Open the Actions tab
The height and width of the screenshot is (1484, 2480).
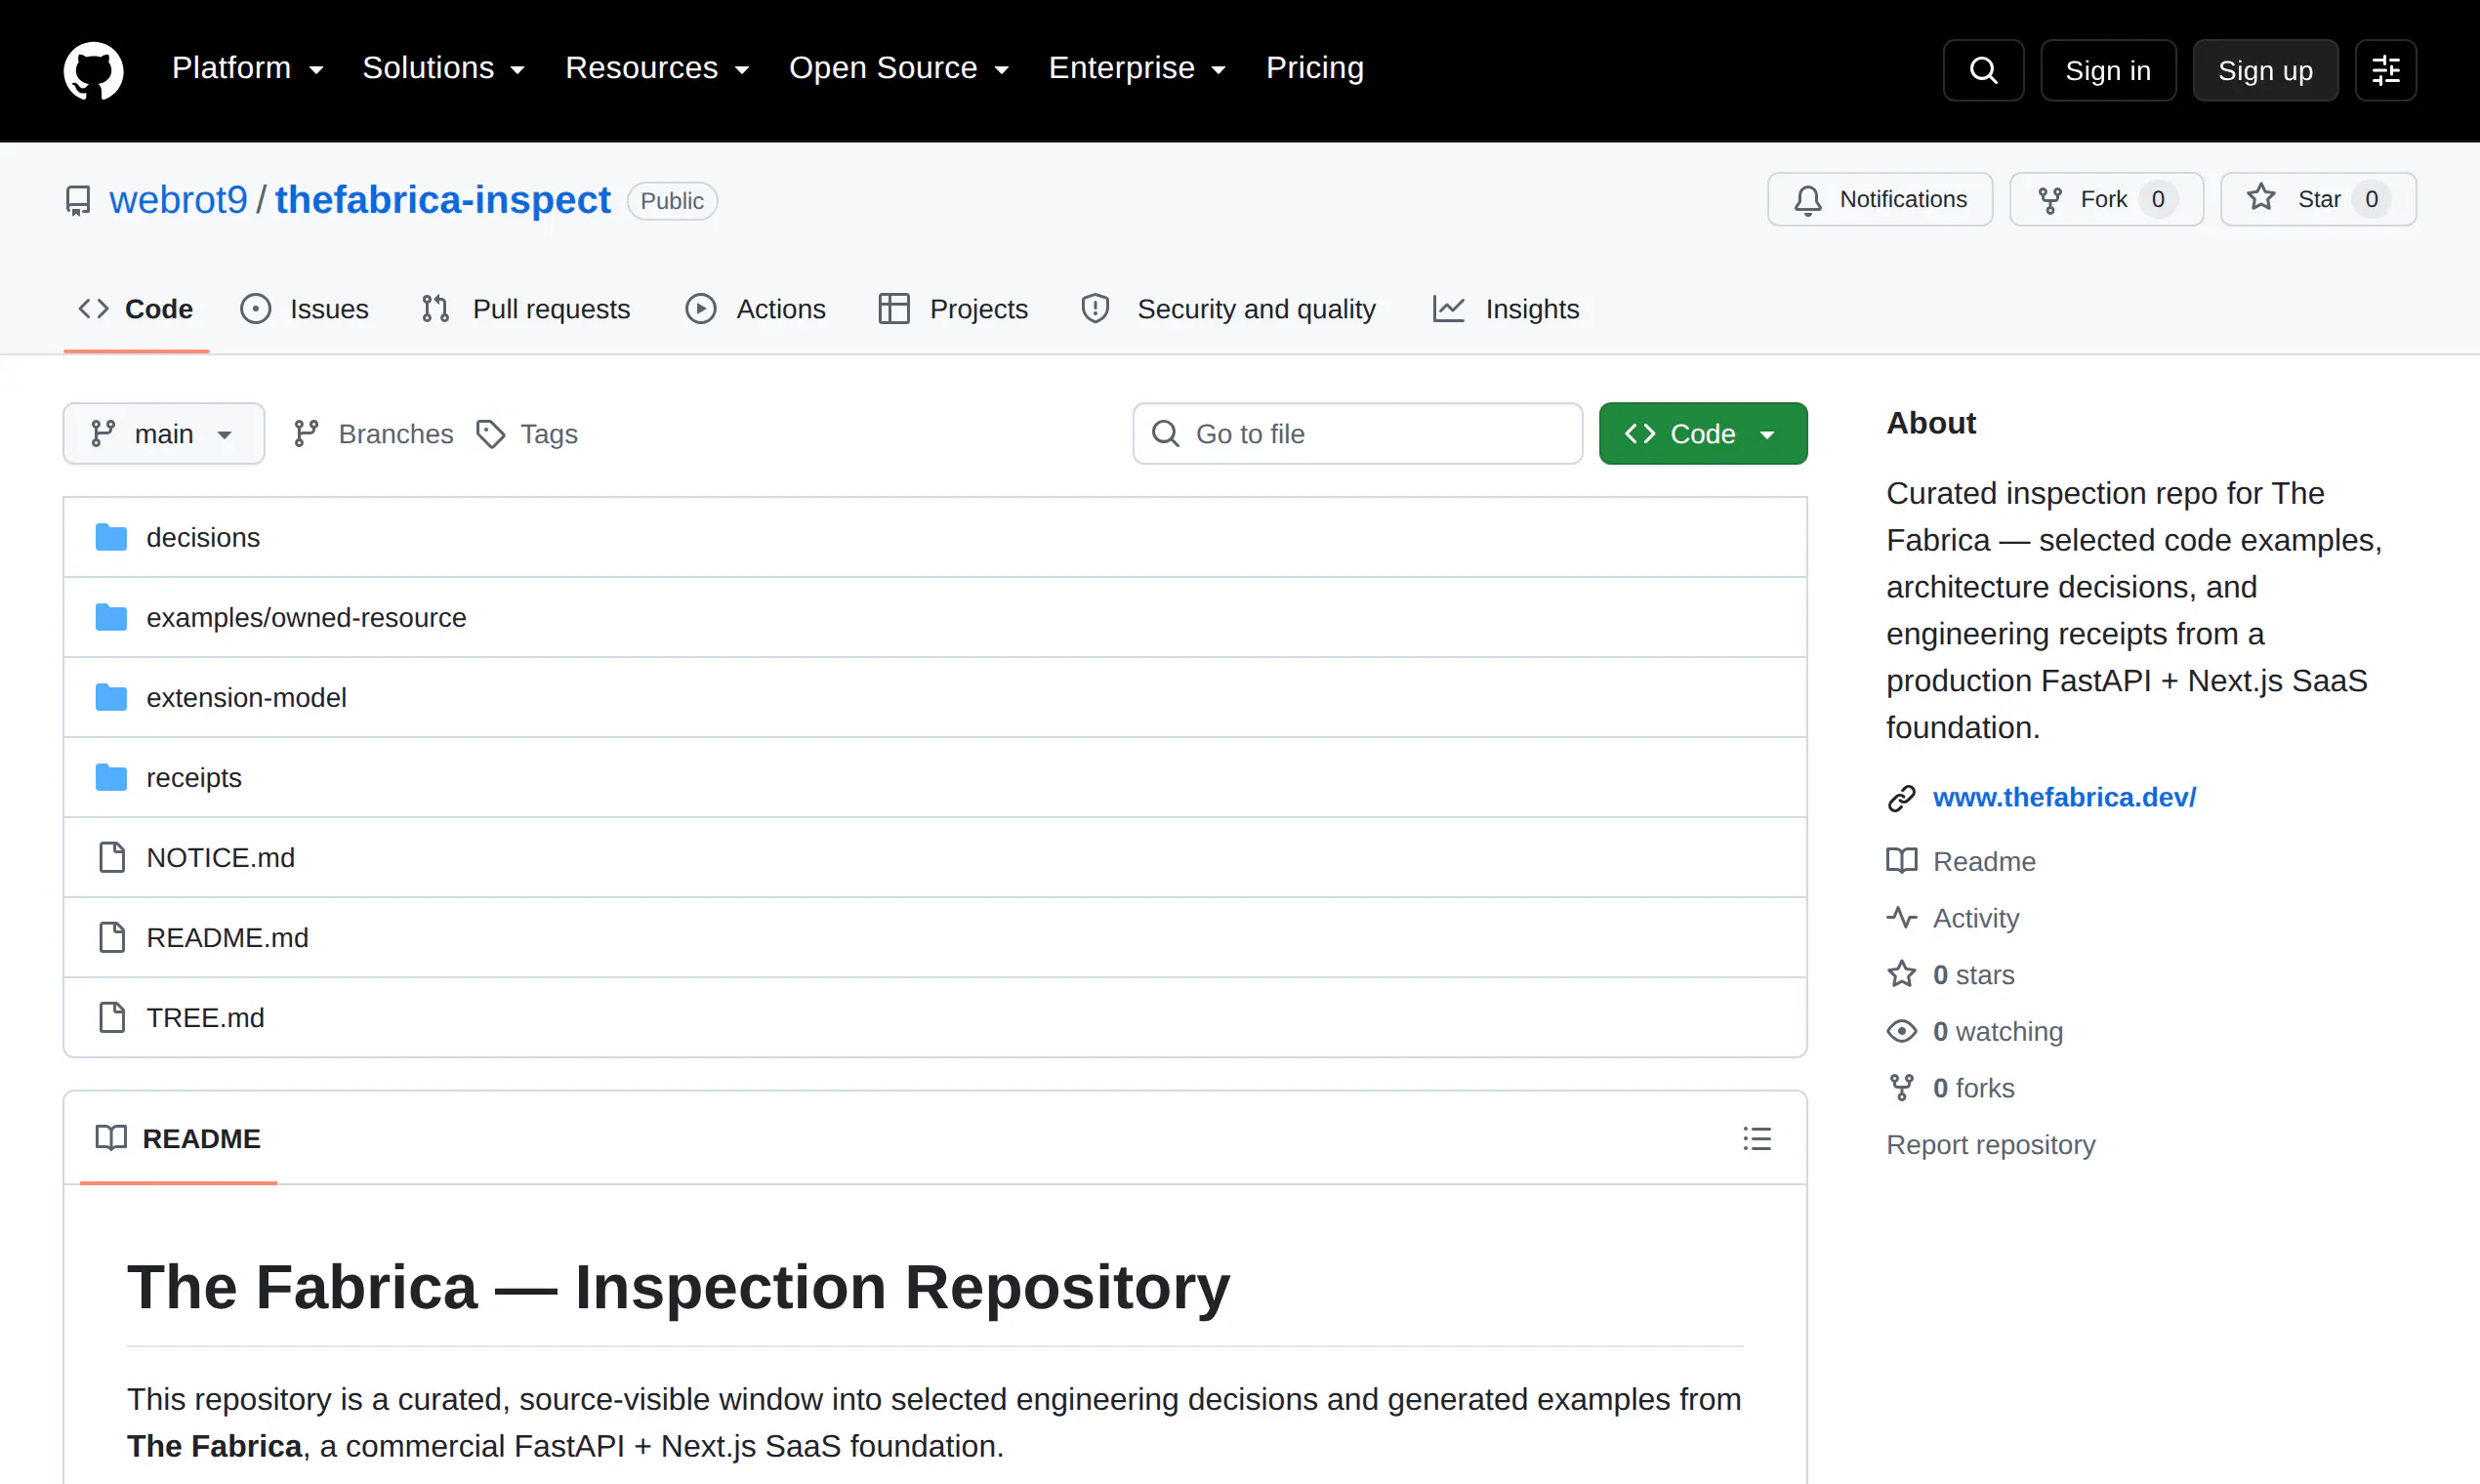[756, 309]
